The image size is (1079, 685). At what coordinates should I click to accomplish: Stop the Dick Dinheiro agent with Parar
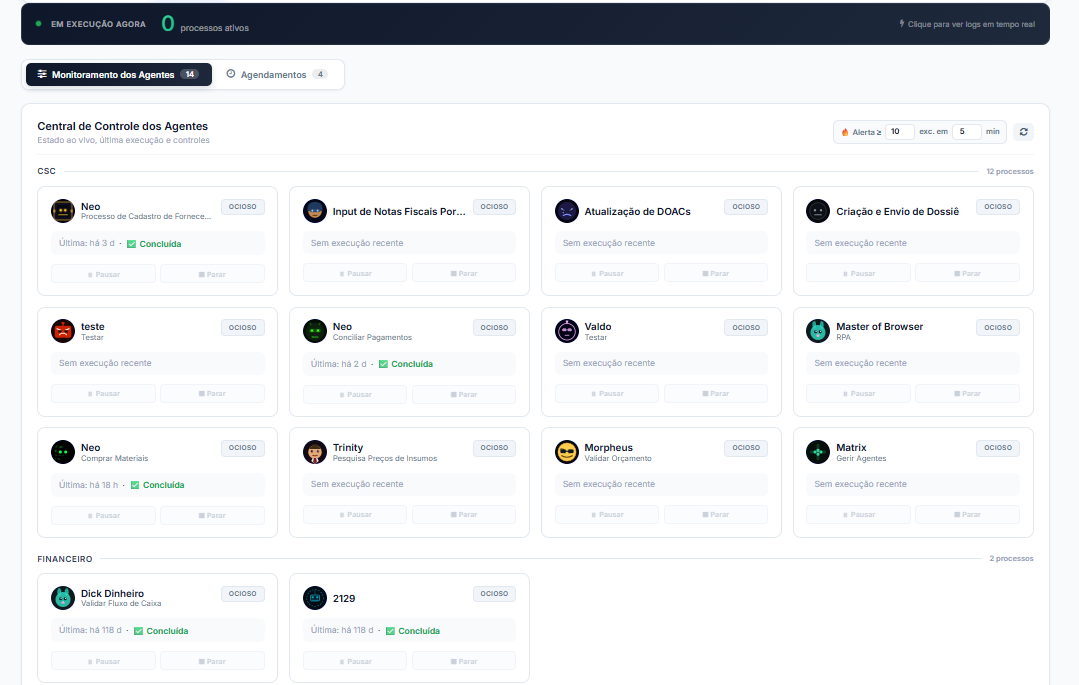[x=212, y=662]
